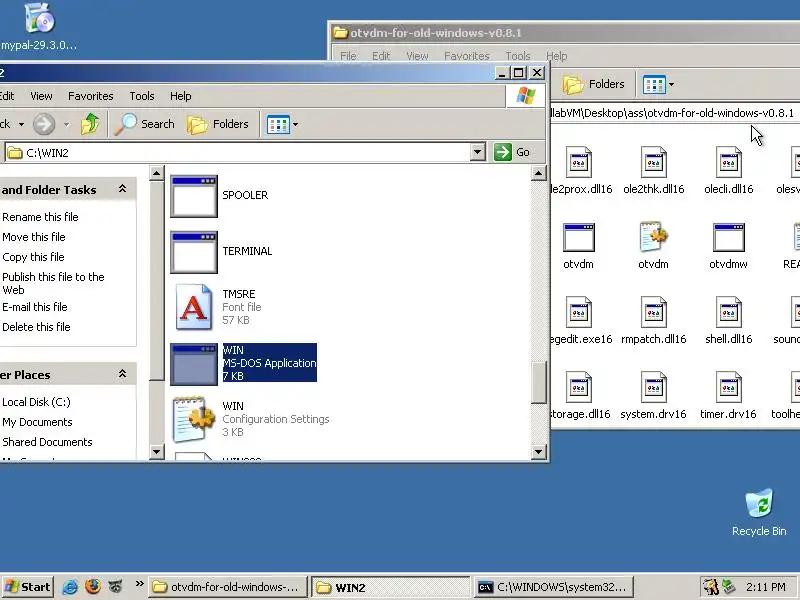
Task: Click Copy this file link
Action: (33, 257)
